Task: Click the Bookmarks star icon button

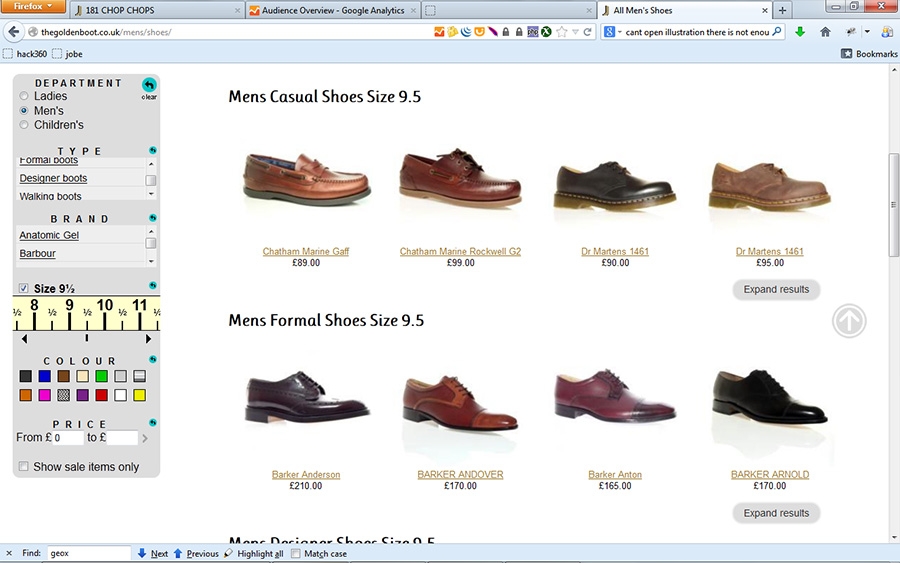Action: [x=847, y=53]
